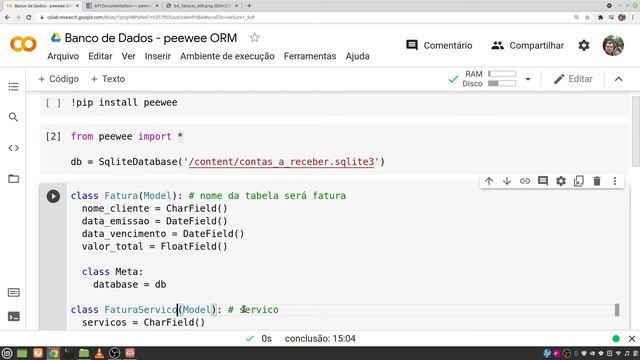Image resolution: width=640 pixels, height=360 pixels.
Task: Open terminal icon in left sidebar
Action: pos(13,316)
